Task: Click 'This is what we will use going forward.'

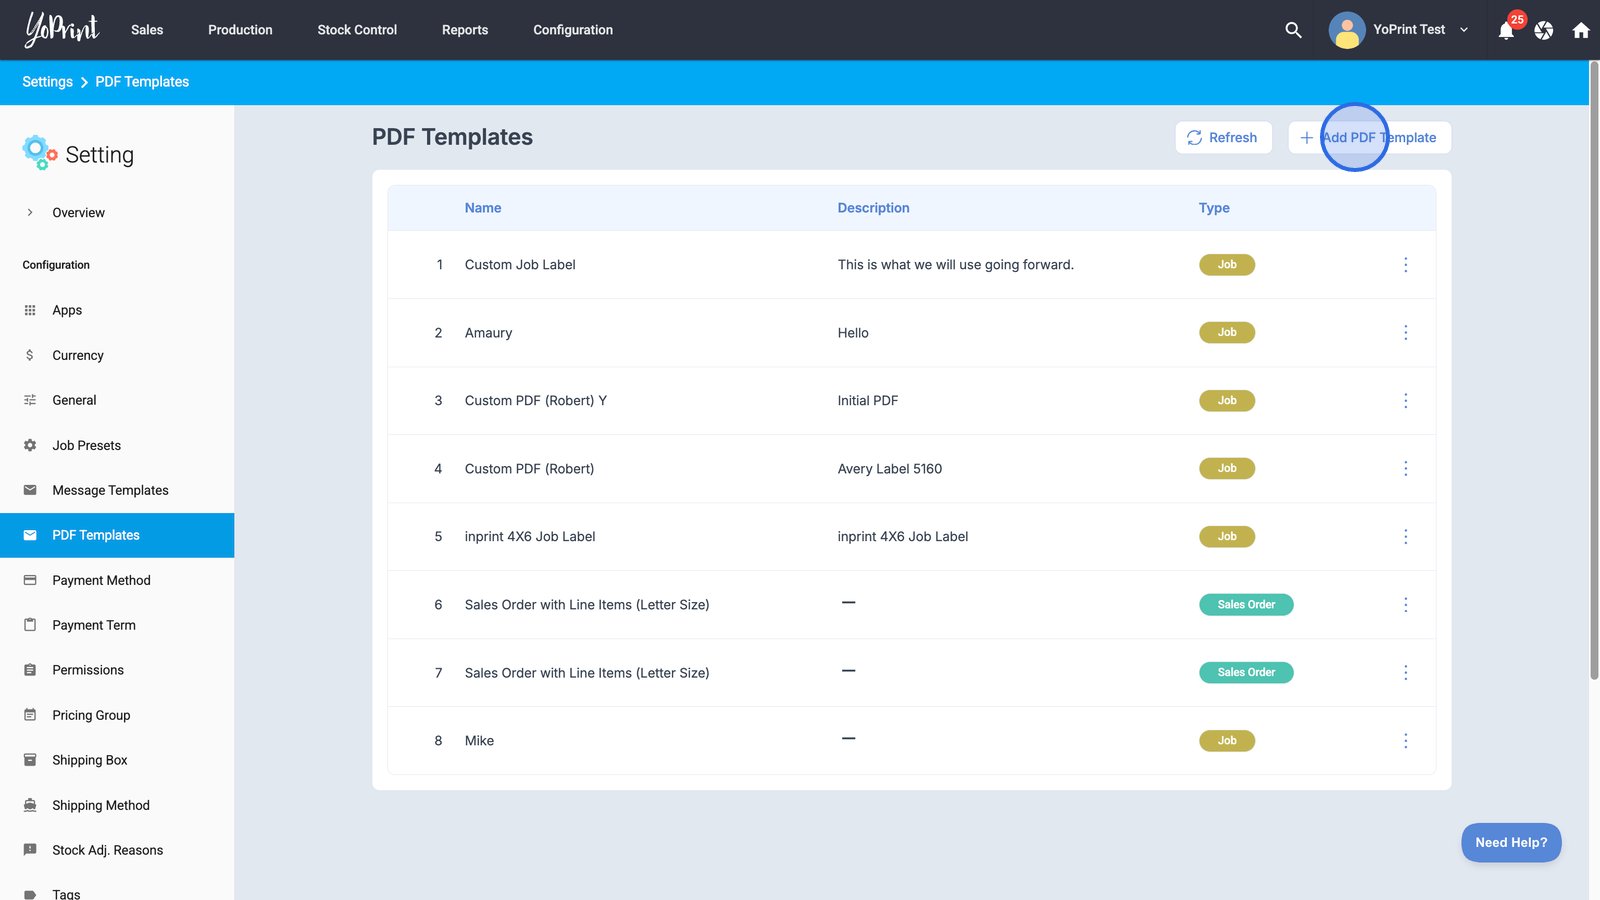Action: coord(956,265)
